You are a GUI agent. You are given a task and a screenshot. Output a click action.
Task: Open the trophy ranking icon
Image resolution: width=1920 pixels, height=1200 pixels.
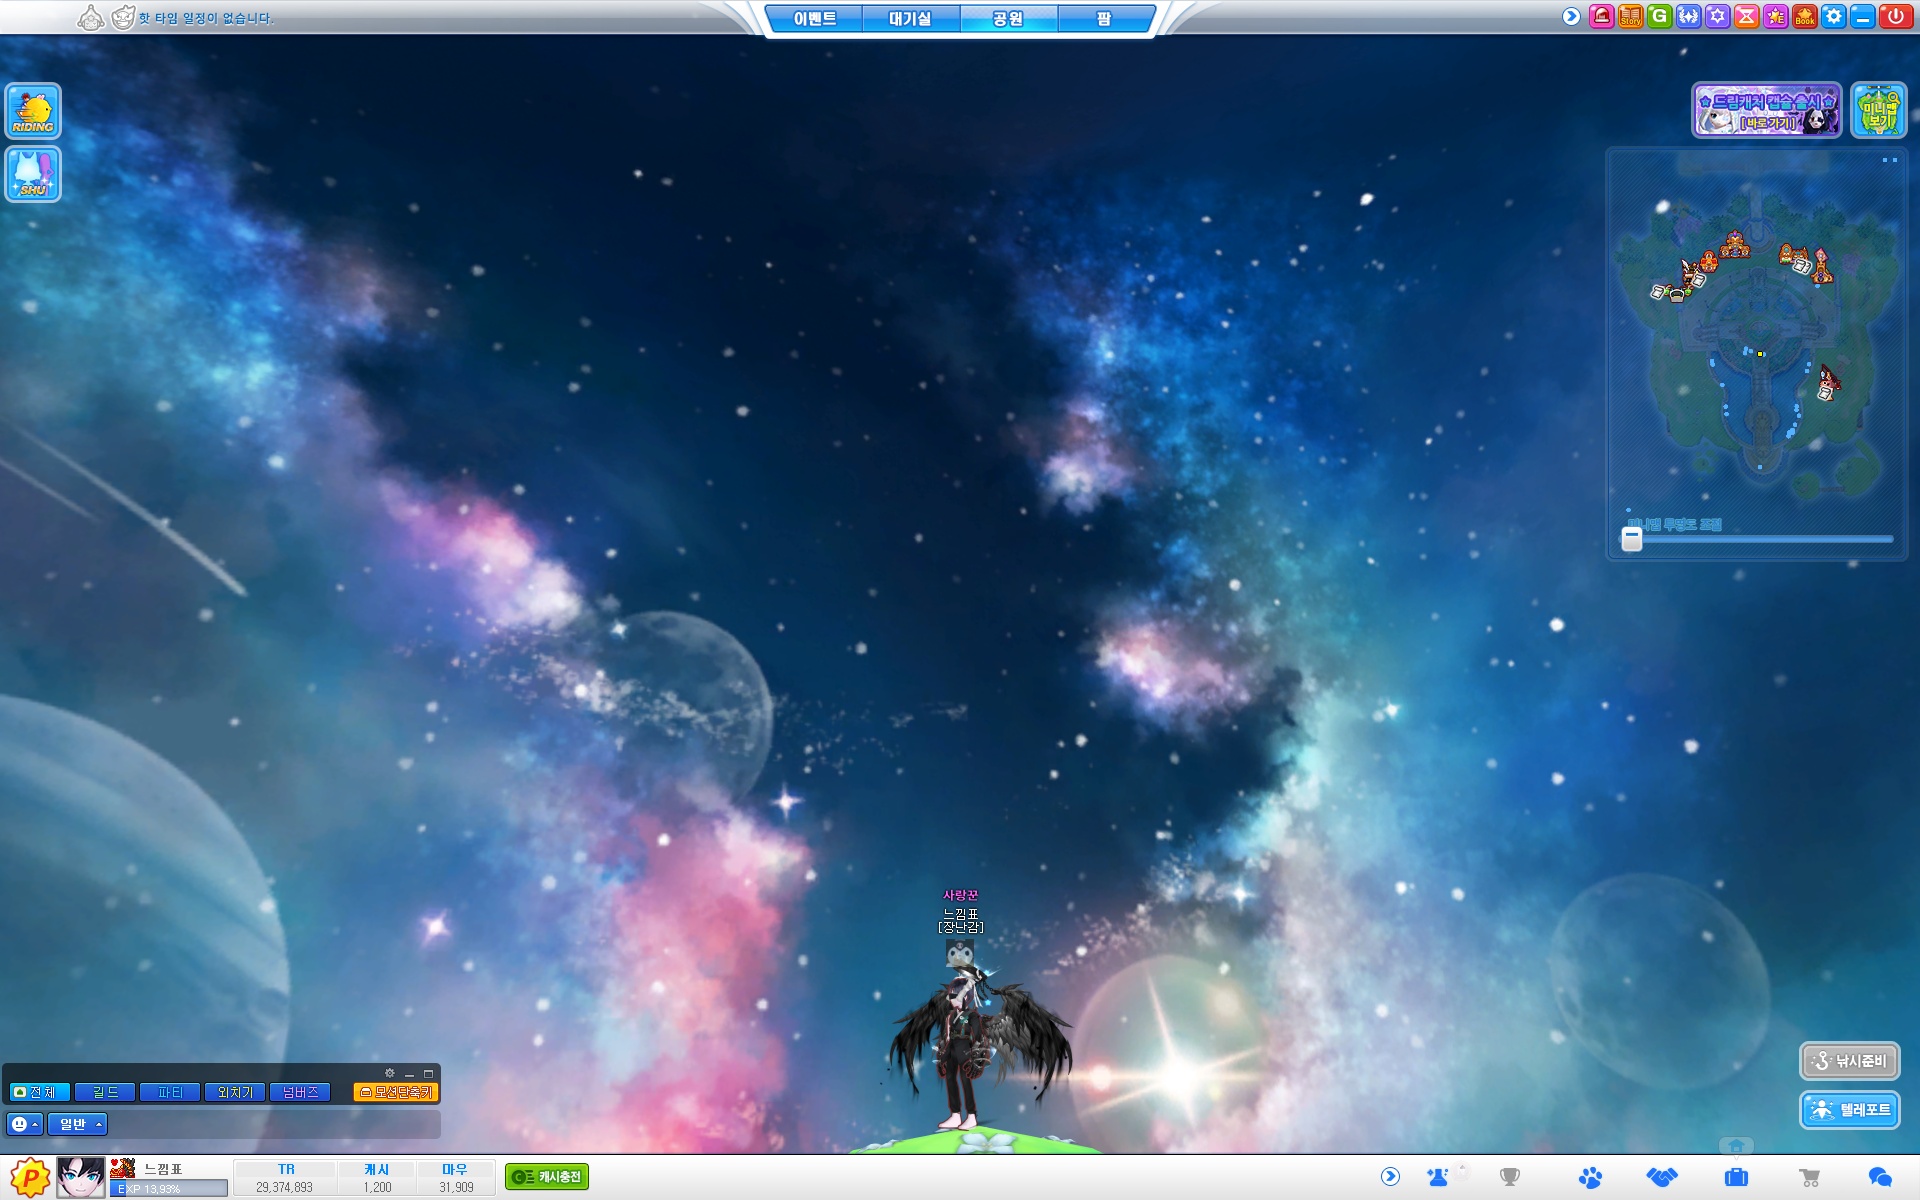coord(1510,1177)
